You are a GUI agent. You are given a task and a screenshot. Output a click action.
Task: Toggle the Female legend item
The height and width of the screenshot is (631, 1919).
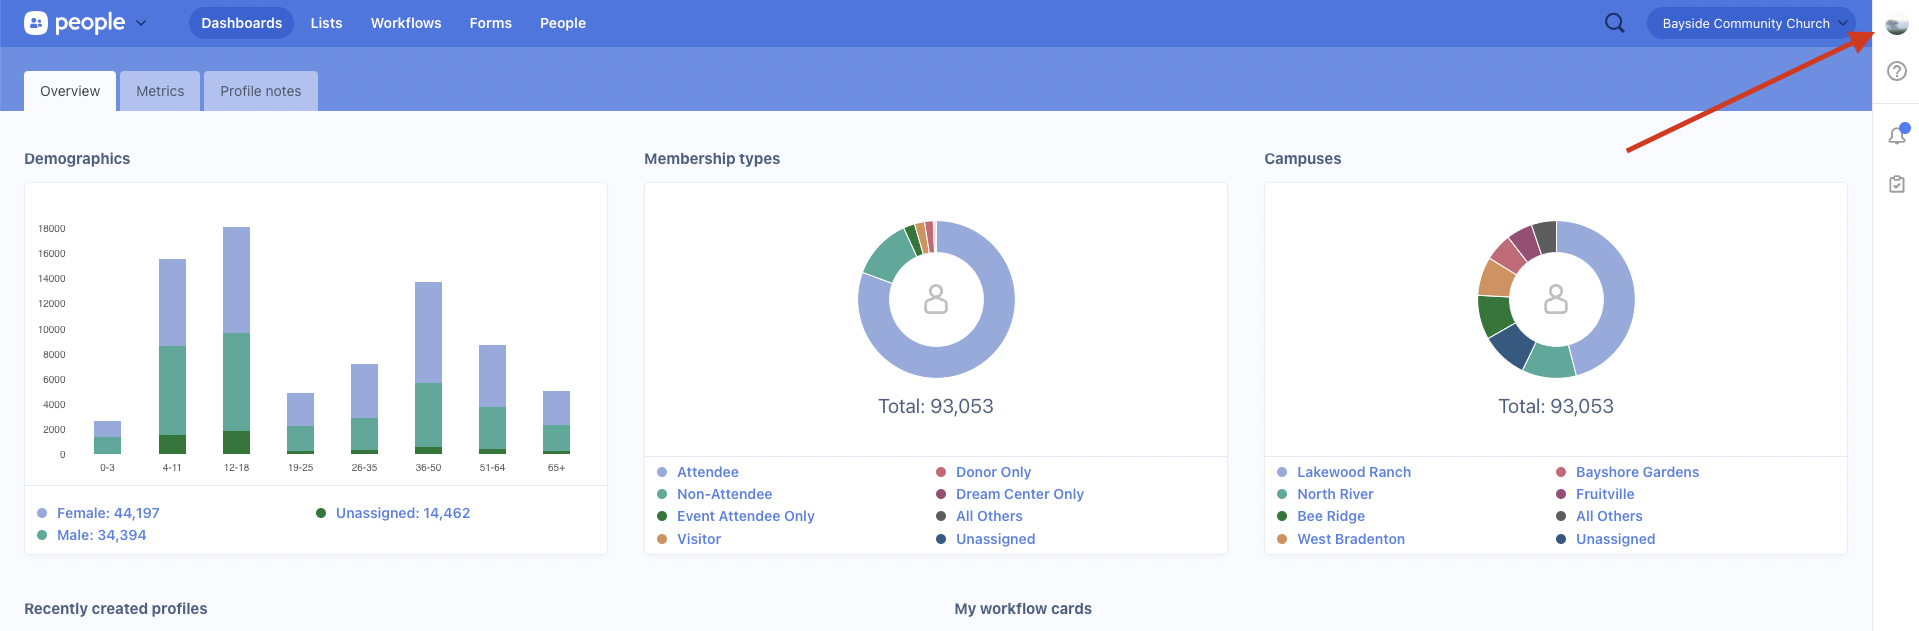tap(107, 513)
